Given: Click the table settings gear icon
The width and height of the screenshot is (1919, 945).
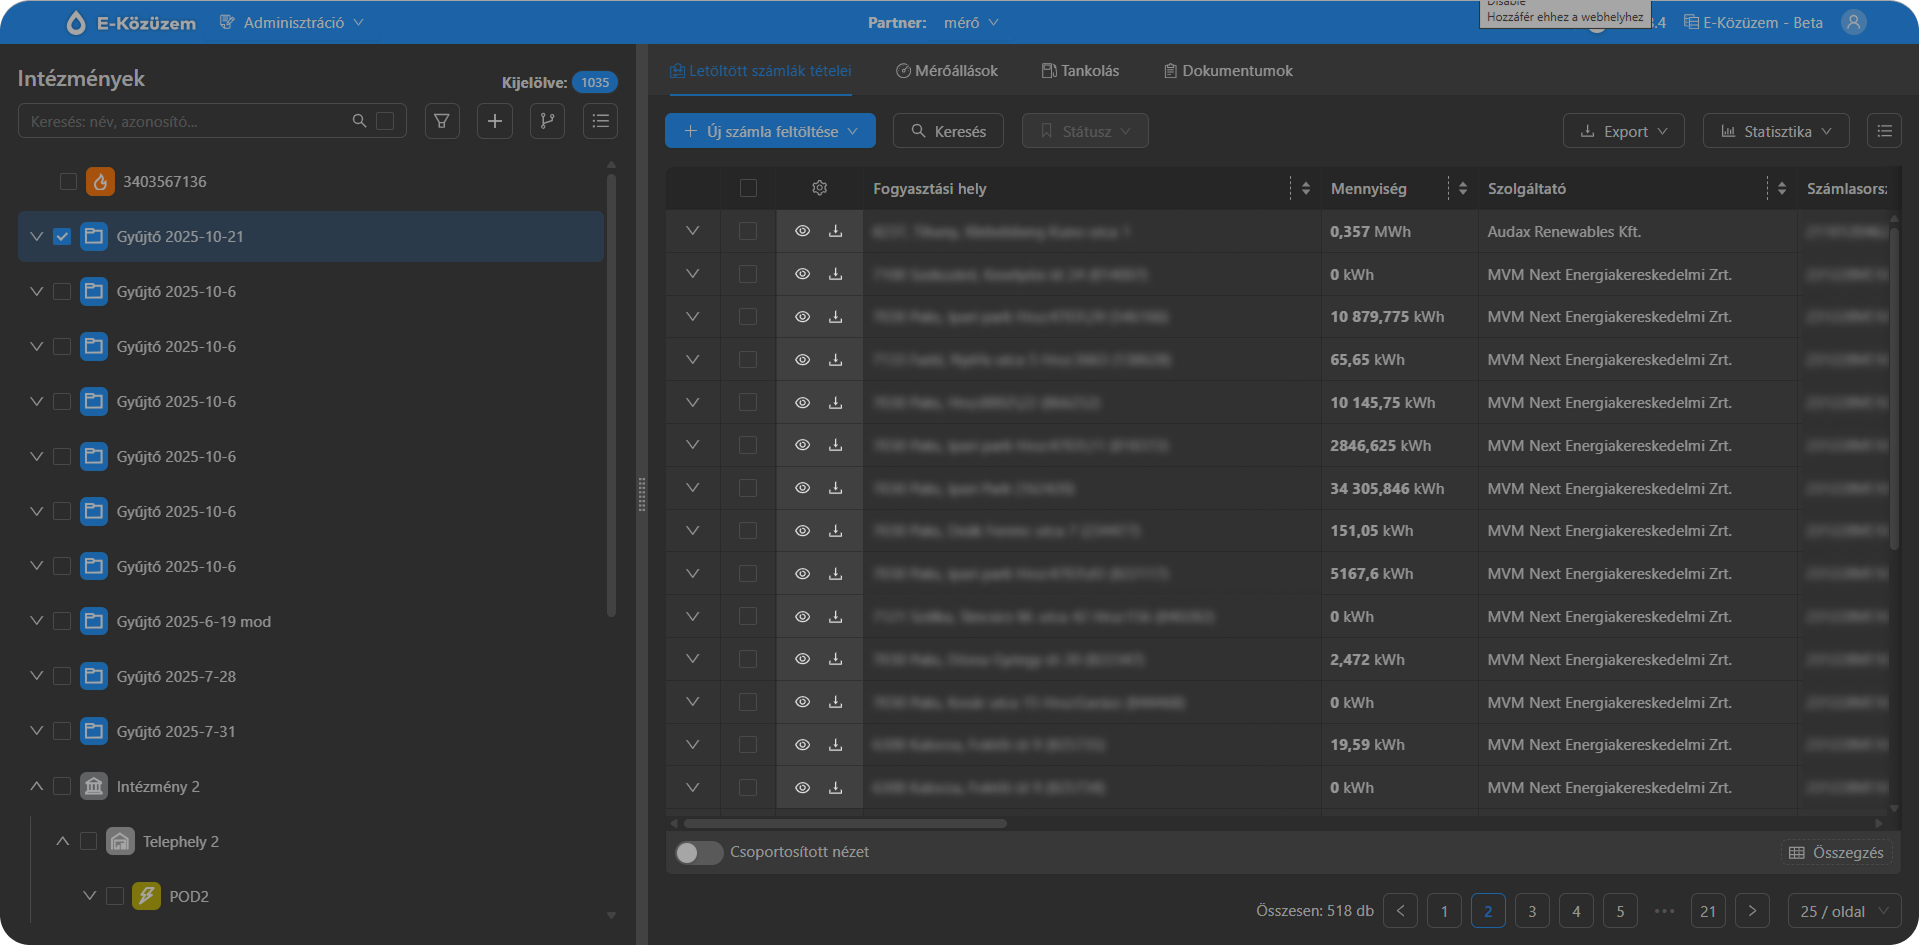Looking at the screenshot, I should 819,188.
